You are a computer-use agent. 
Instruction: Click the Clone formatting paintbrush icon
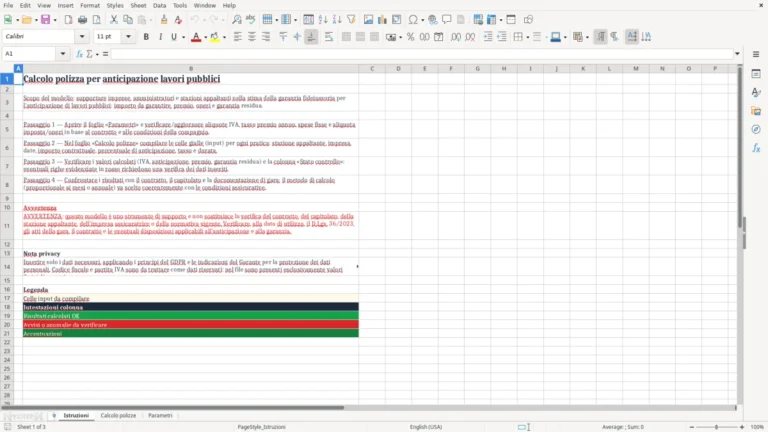[164, 20]
